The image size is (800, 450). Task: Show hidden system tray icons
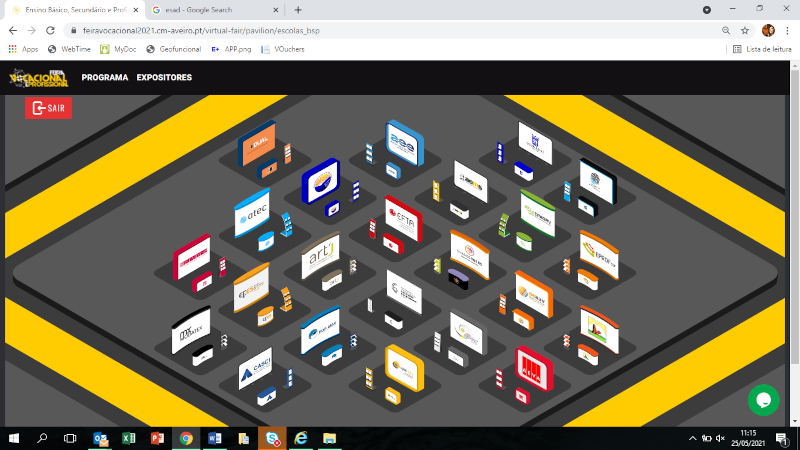point(692,438)
